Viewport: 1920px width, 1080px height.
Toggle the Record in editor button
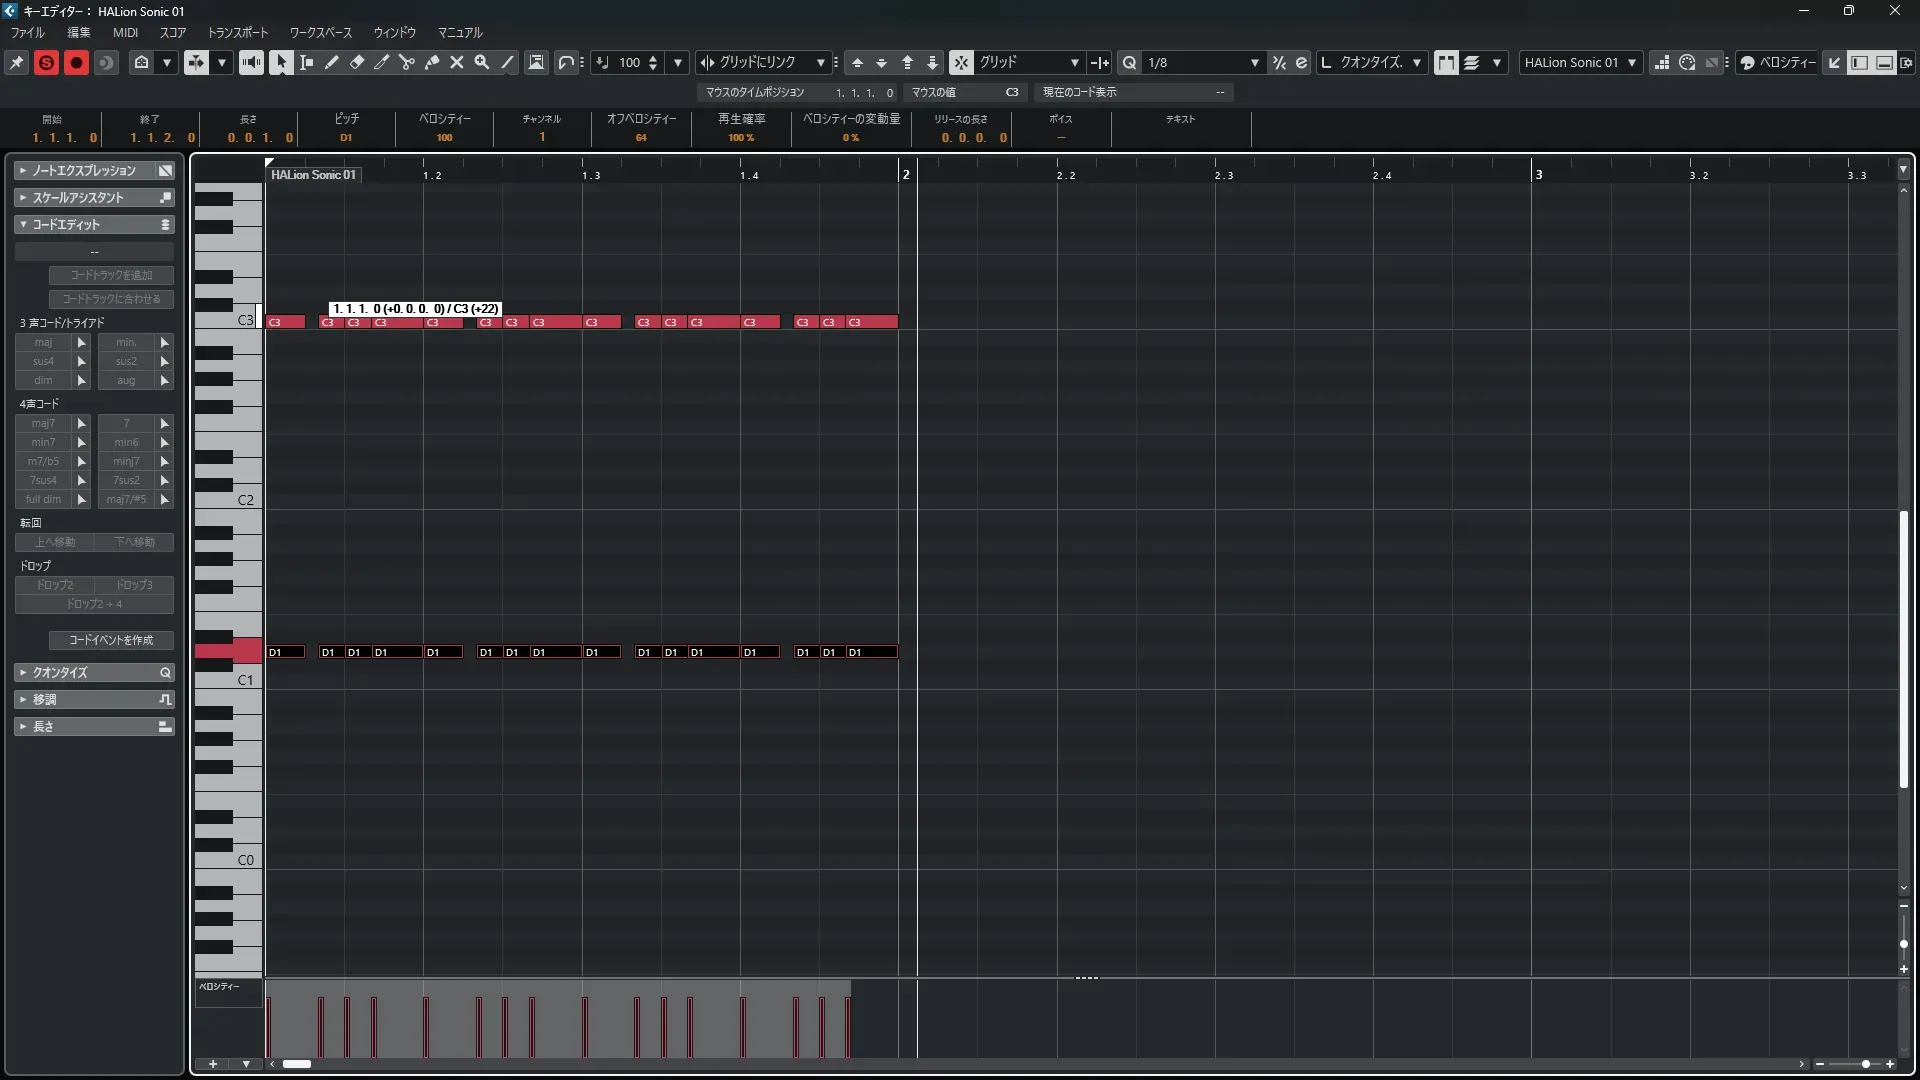[76, 62]
